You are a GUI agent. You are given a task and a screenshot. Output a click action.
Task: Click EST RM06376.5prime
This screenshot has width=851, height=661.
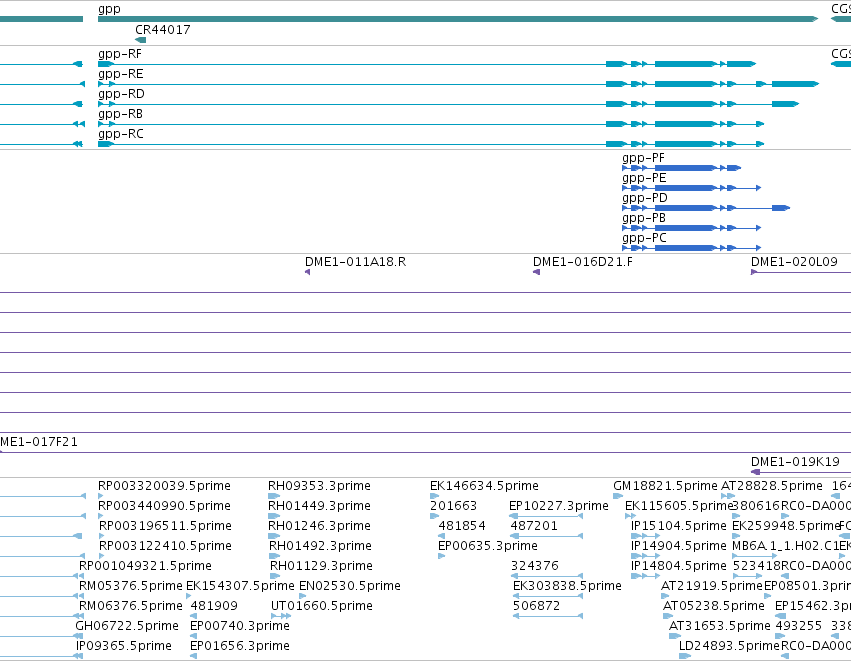(131, 606)
